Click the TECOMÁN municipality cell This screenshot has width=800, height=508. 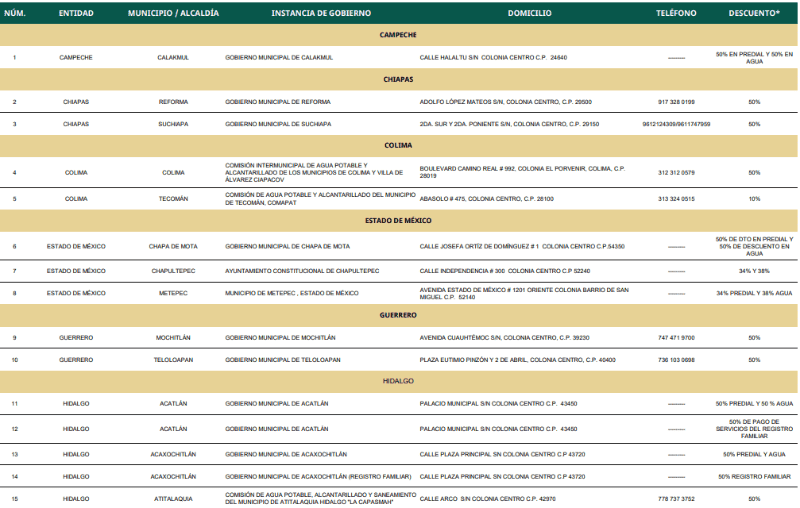[x=173, y=199]
